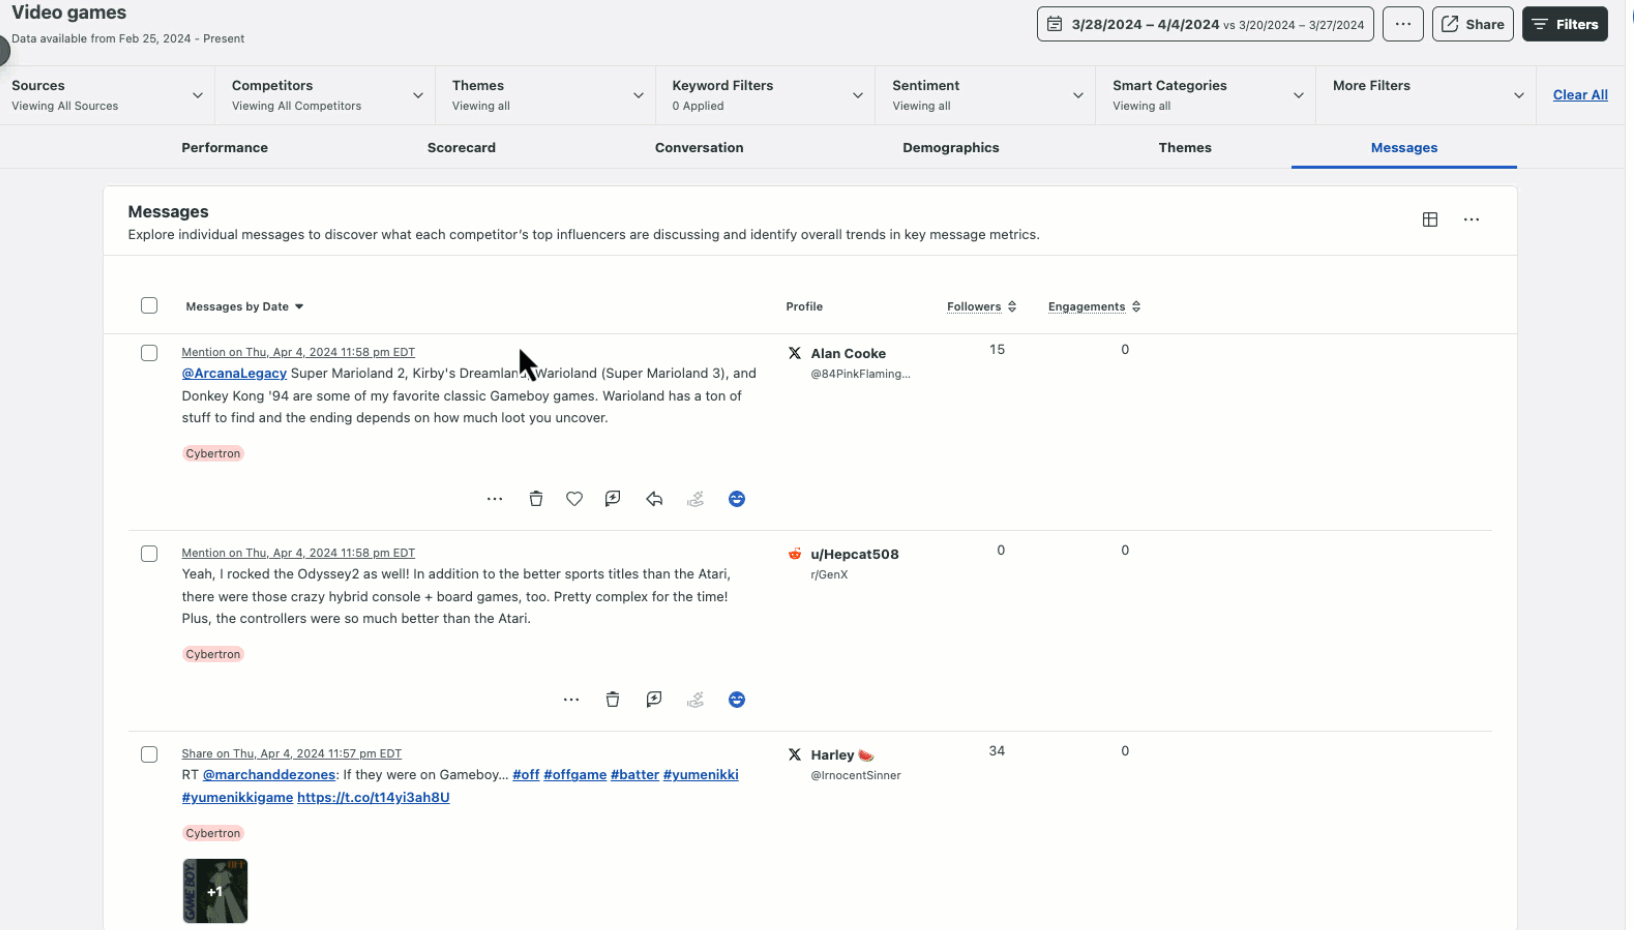
Task: Open Gameboy image thumbnail with +1
Action: pyautogui.click(x=215, y=891)
